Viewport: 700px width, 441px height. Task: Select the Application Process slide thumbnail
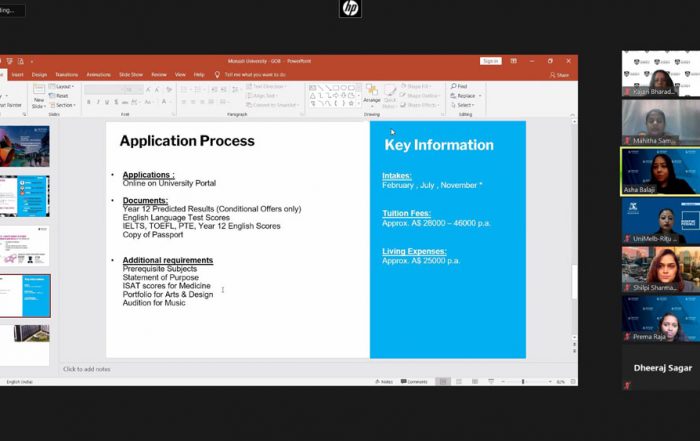[25, 295]
